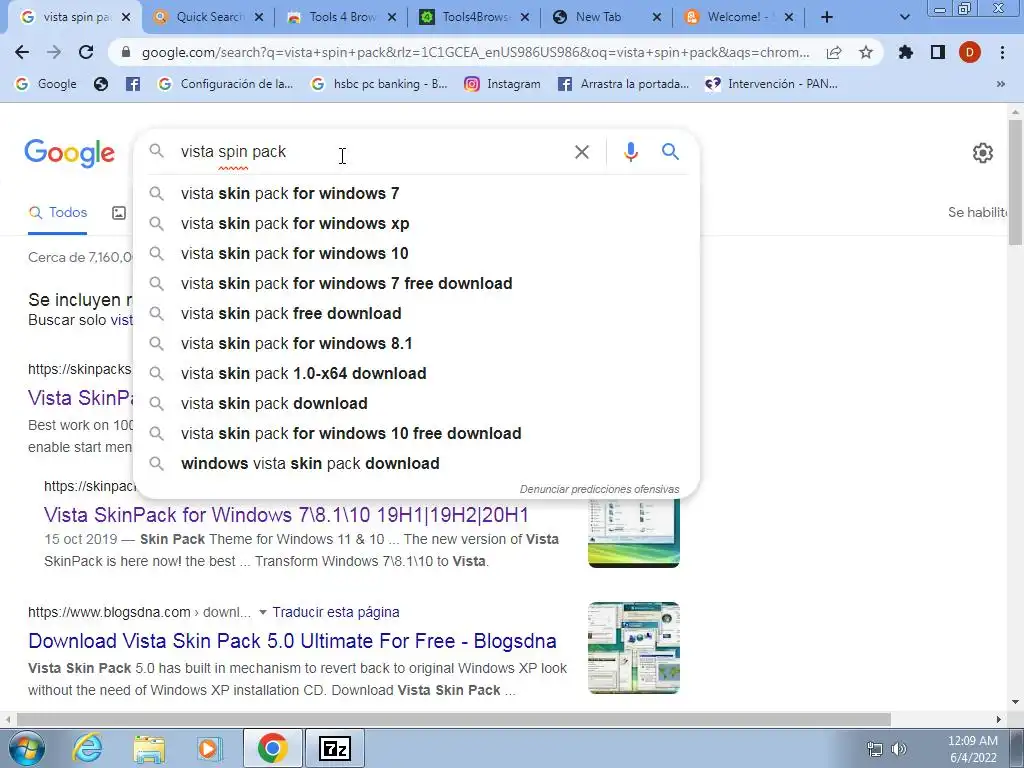Click Traducir esta página link
The image size is (1024, 768).
point(336,612)
